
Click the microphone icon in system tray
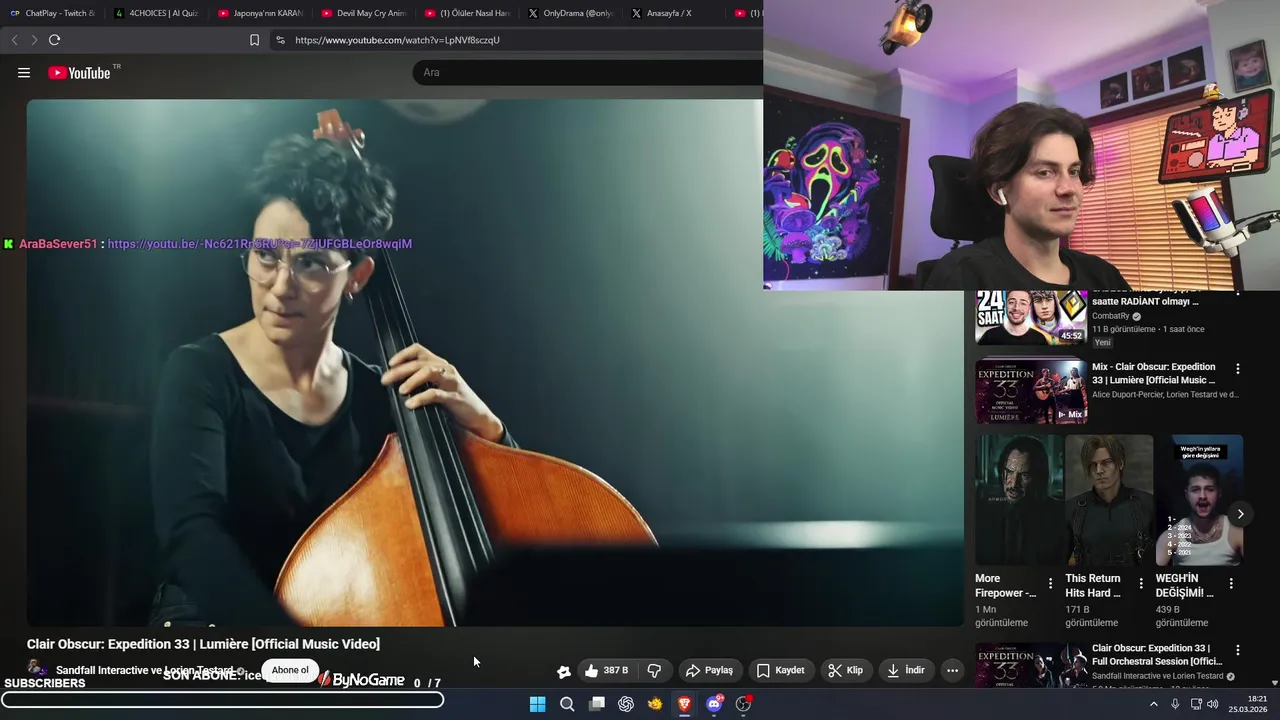1175,704
